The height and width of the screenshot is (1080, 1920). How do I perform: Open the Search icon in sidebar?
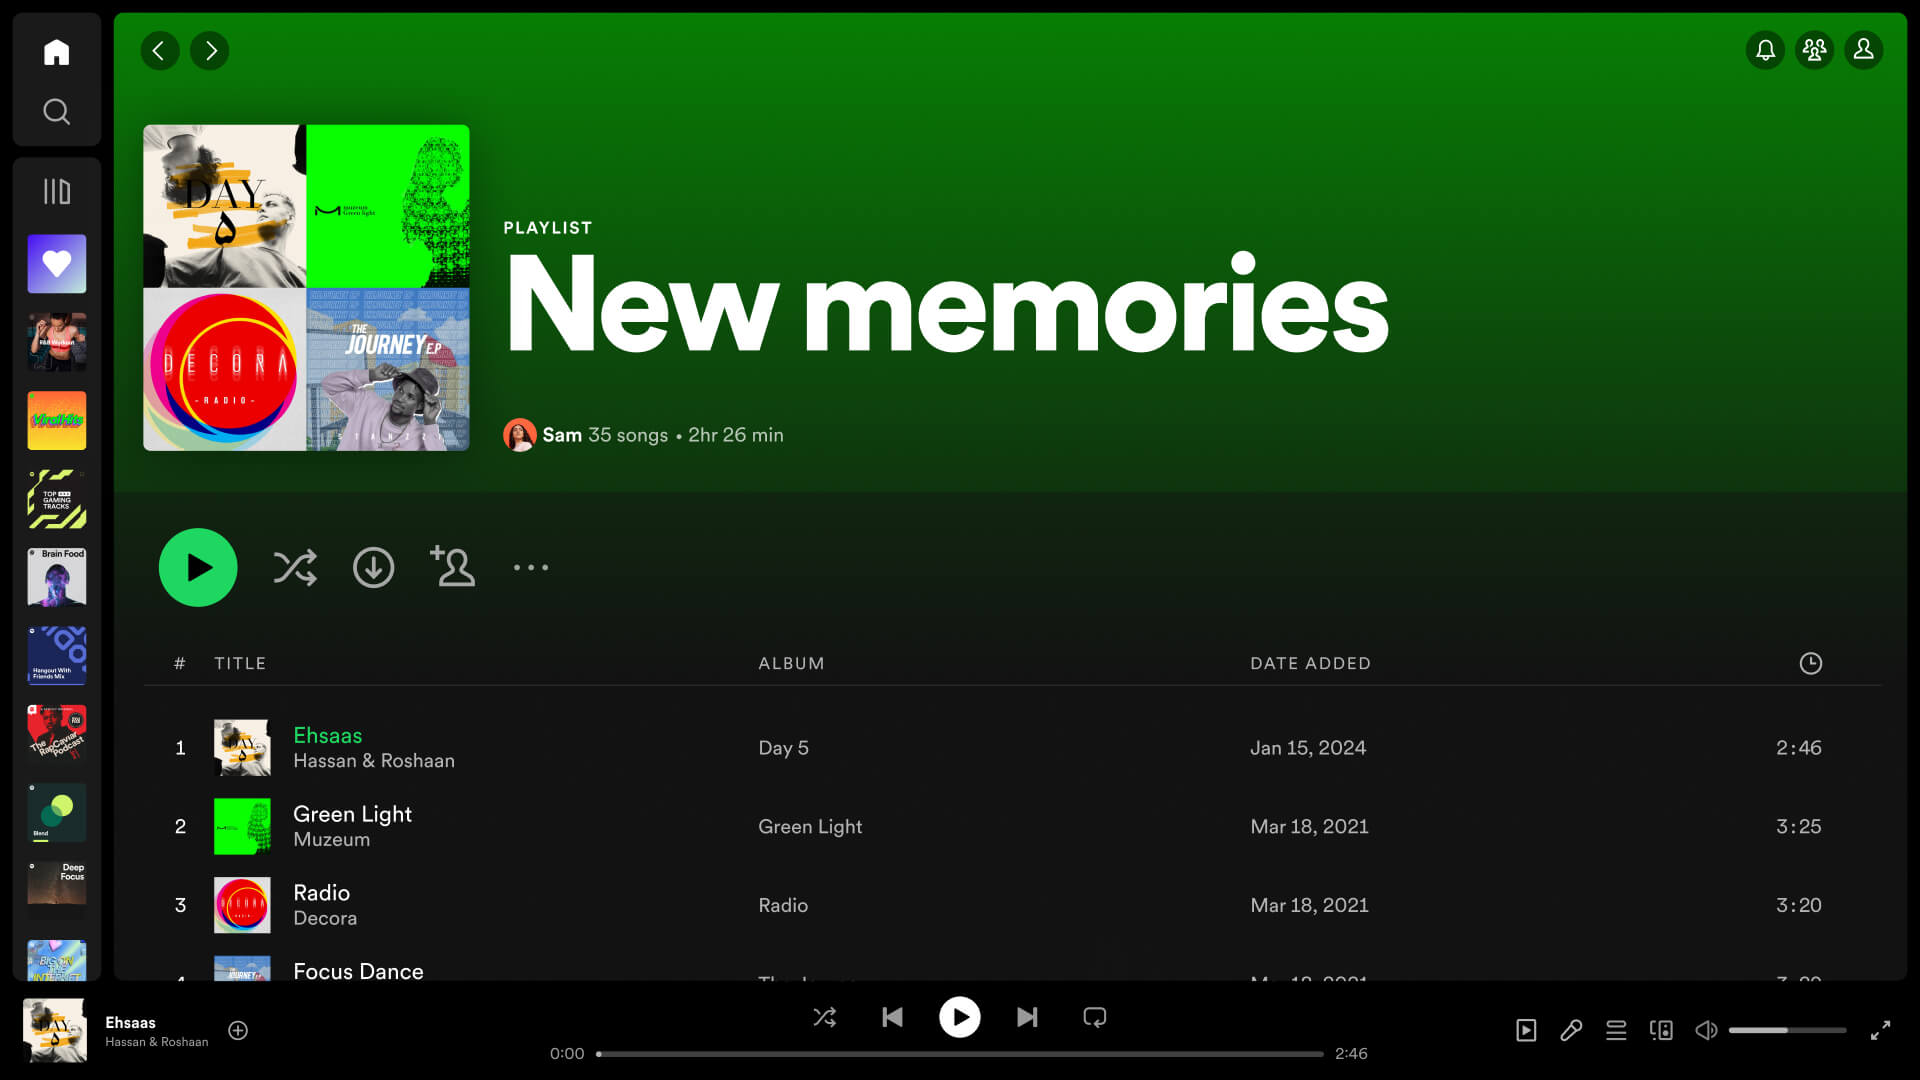coord(56,111)
